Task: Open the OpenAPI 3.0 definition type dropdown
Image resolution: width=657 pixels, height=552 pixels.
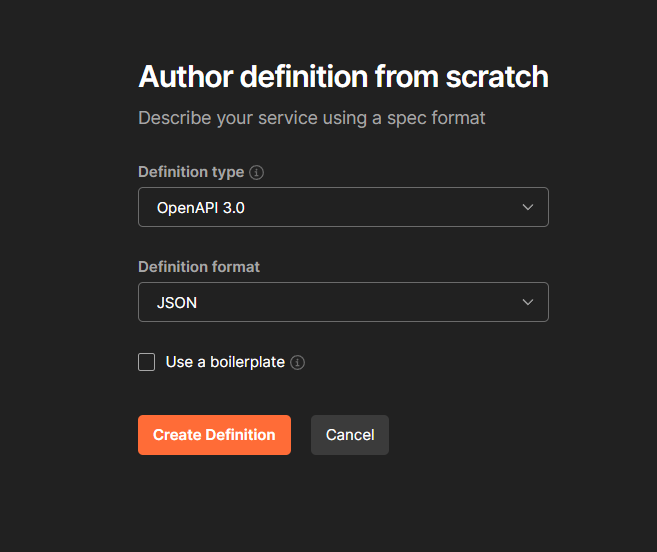Action: click(343, 207)
